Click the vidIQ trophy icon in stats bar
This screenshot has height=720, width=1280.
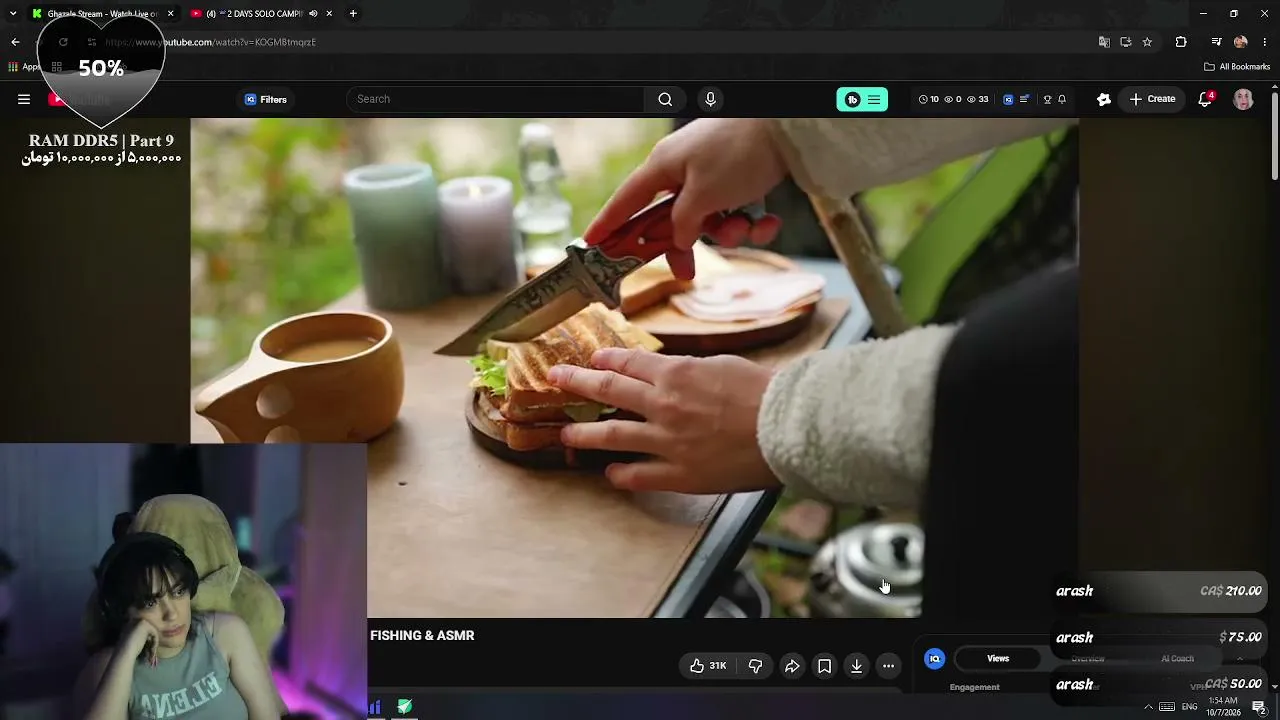pos(1047,99)
